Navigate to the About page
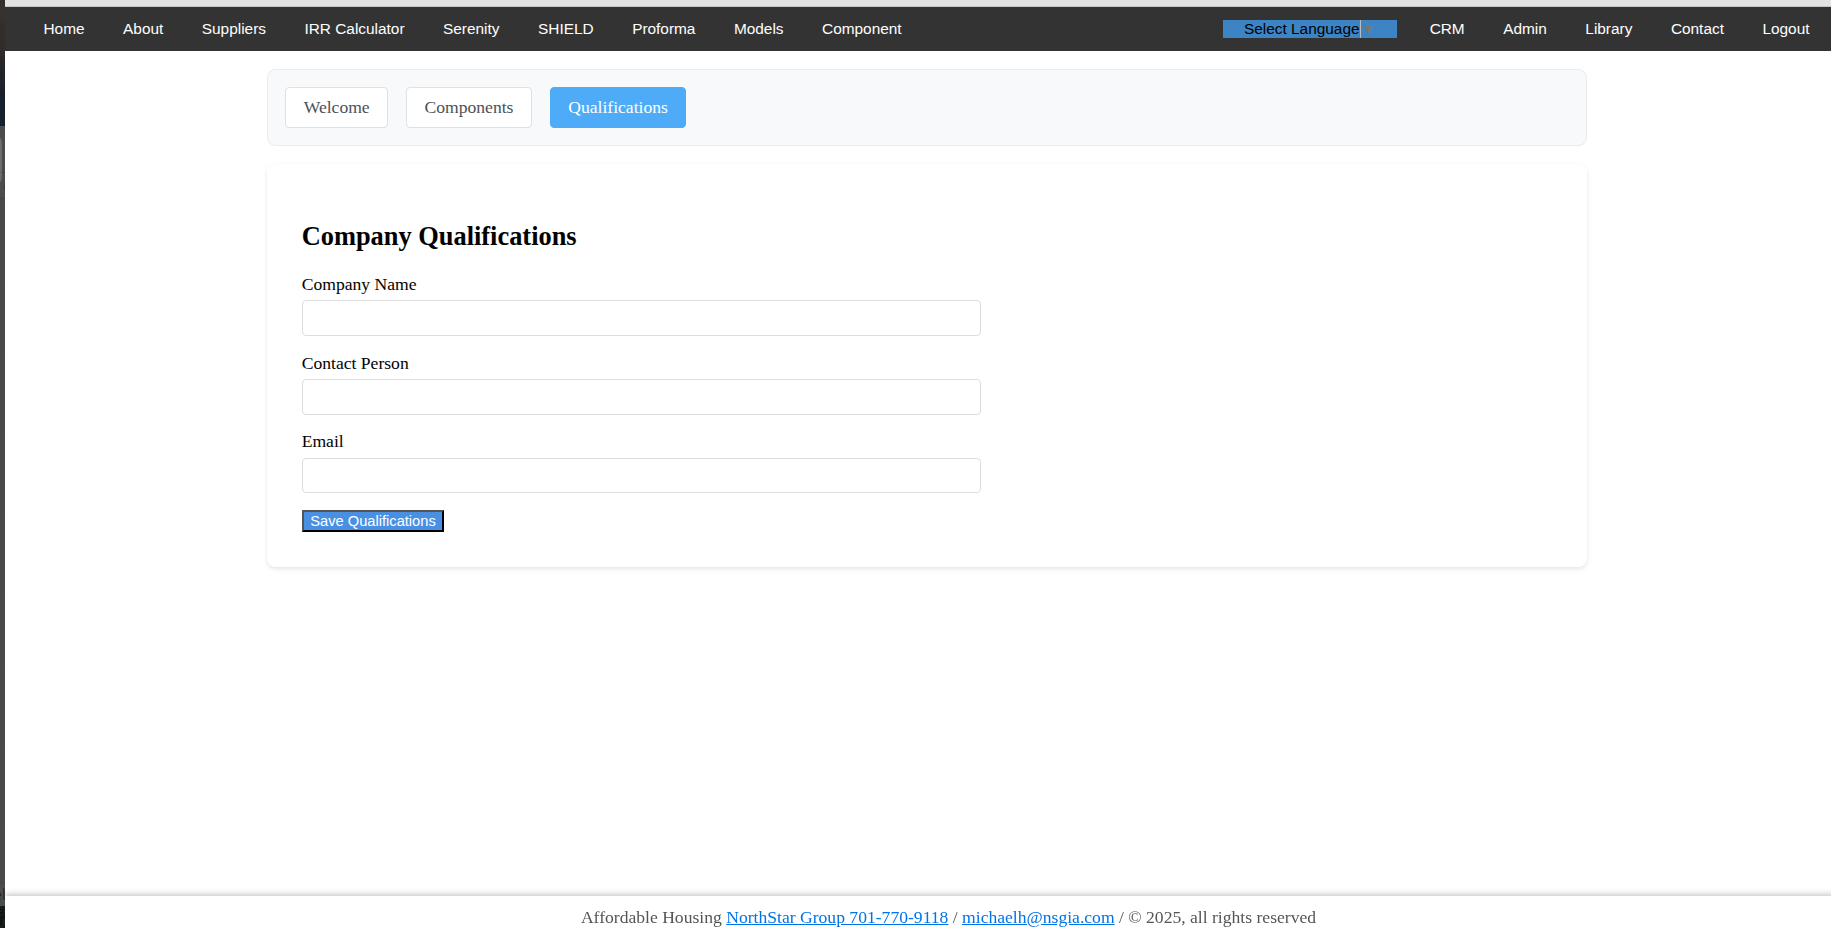 pos(142,29)
